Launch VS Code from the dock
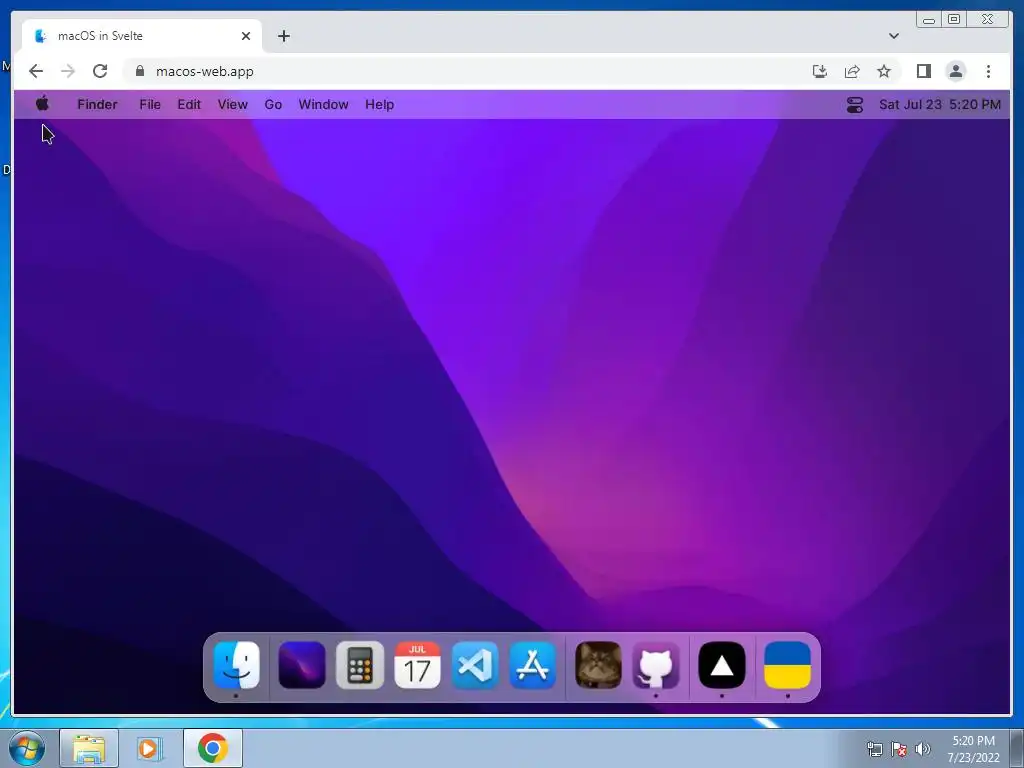The image size is (1024, 768). click(475, 665)
